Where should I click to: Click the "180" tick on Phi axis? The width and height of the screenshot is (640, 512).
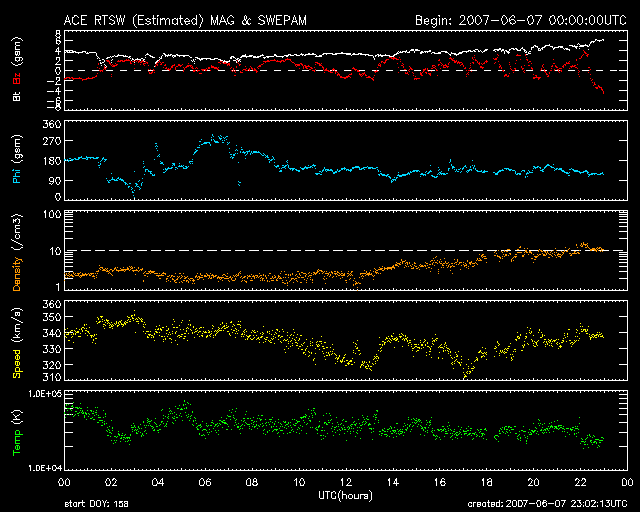coord(52,160)
